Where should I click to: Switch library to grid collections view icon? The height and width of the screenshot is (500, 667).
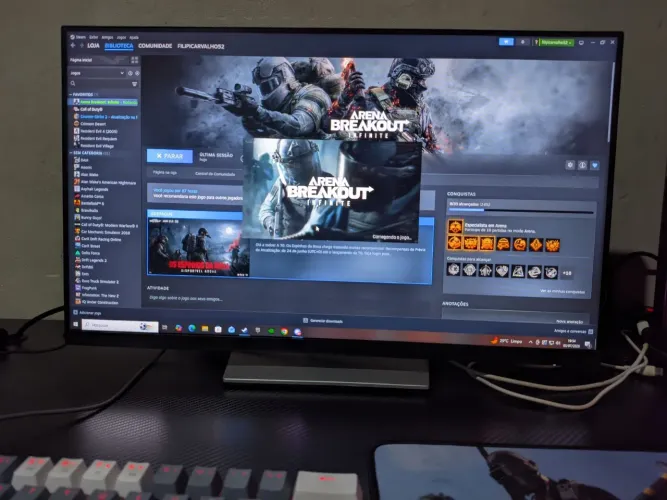pyautogui.click(x=134, y=60)
